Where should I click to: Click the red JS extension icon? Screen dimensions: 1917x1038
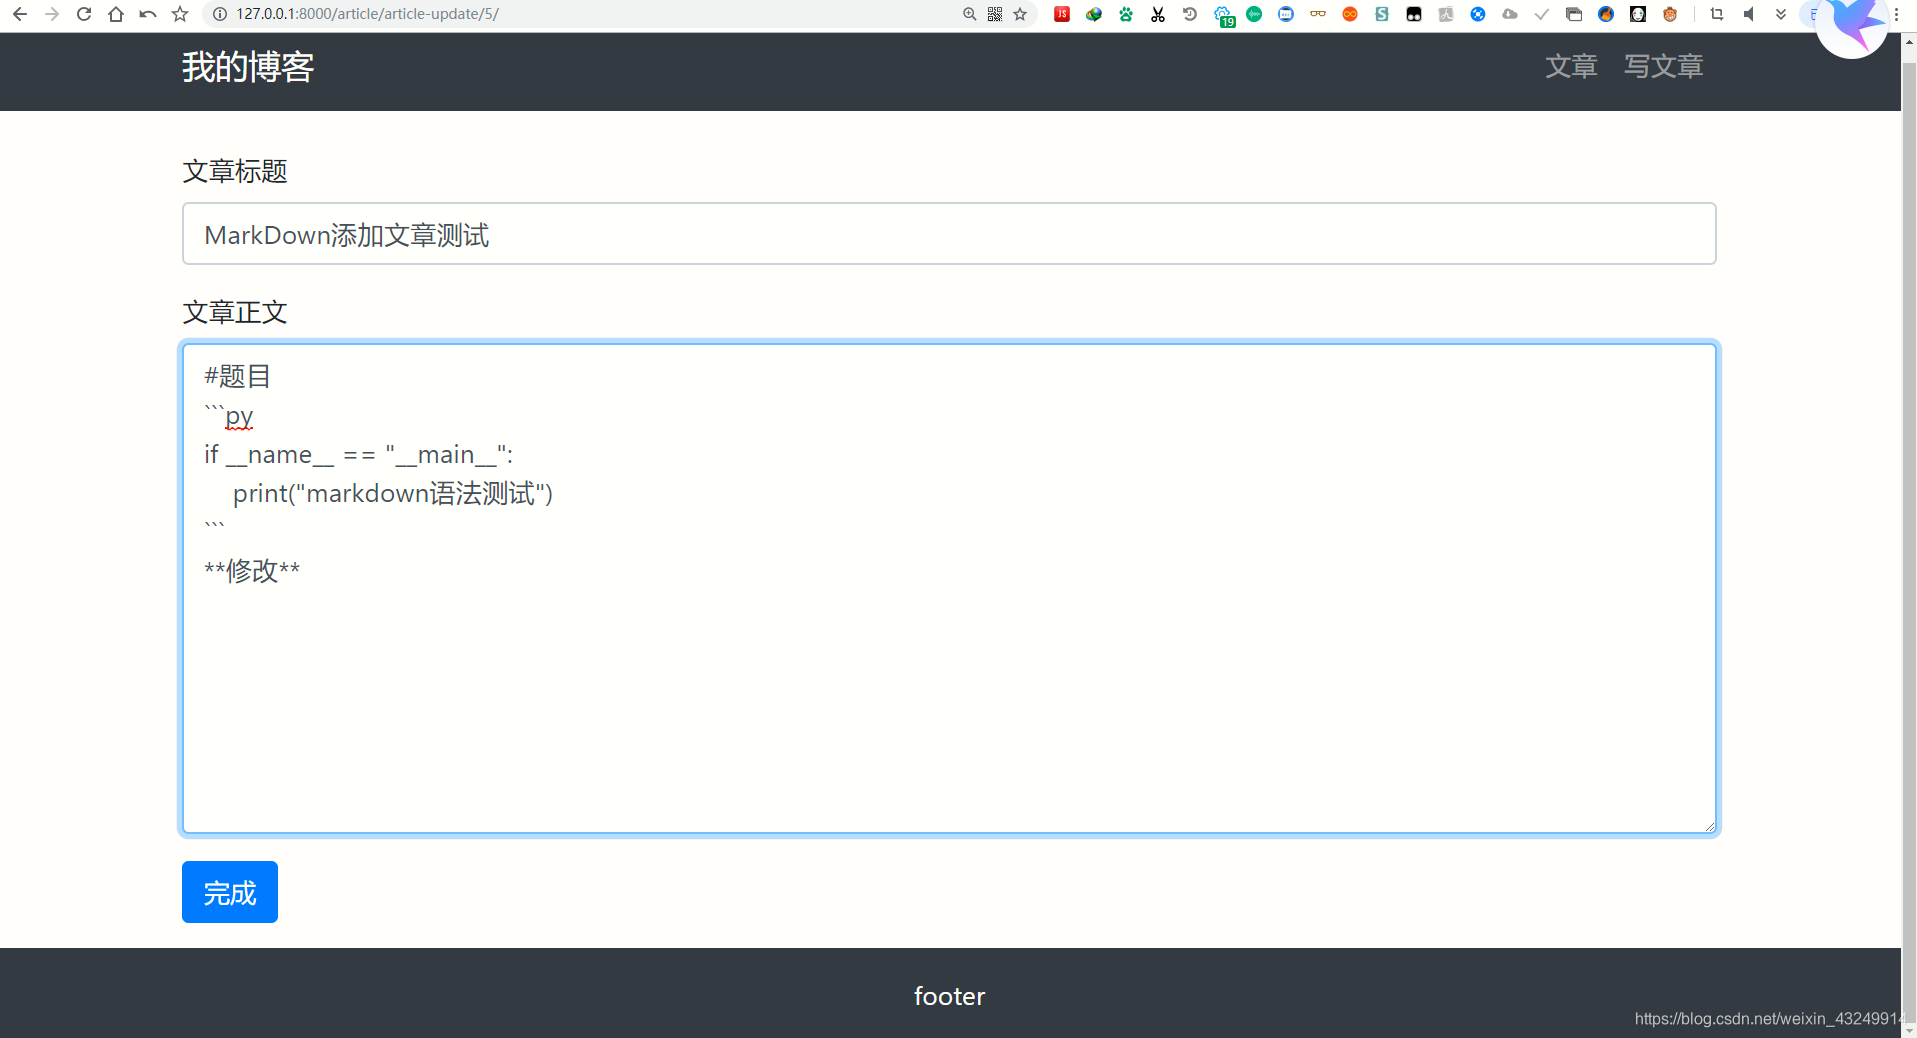pyautogui.click(x=1062, y=14)
